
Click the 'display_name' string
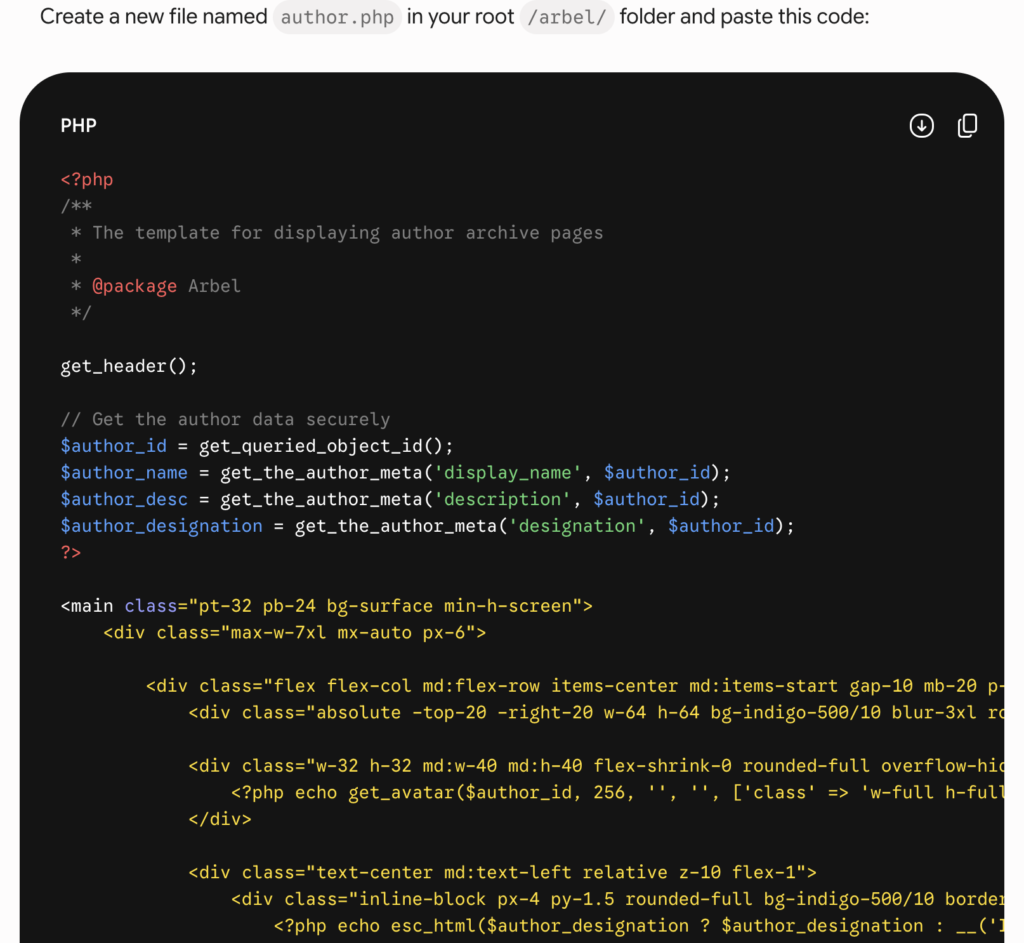click(x=507, y=473)
